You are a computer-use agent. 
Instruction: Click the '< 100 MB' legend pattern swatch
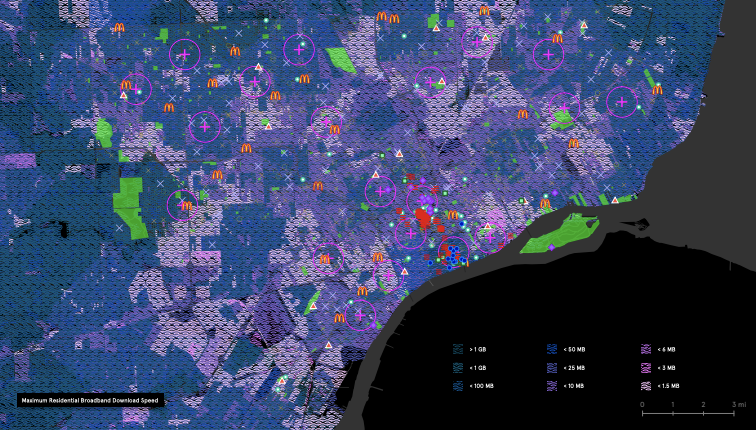[x=458, y=386]
